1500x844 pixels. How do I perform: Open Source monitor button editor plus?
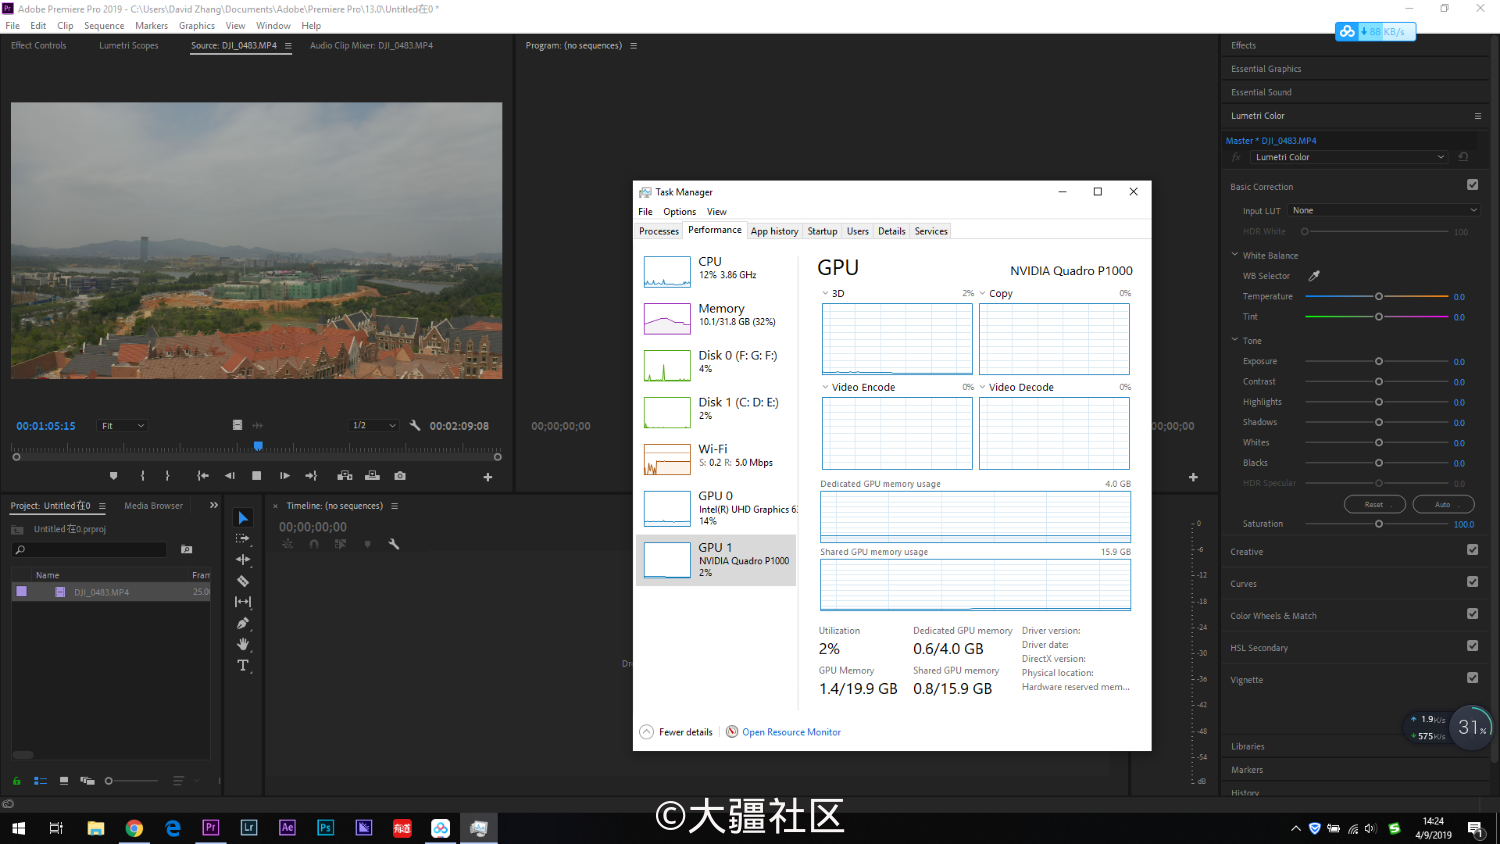[x=488, y=477]
